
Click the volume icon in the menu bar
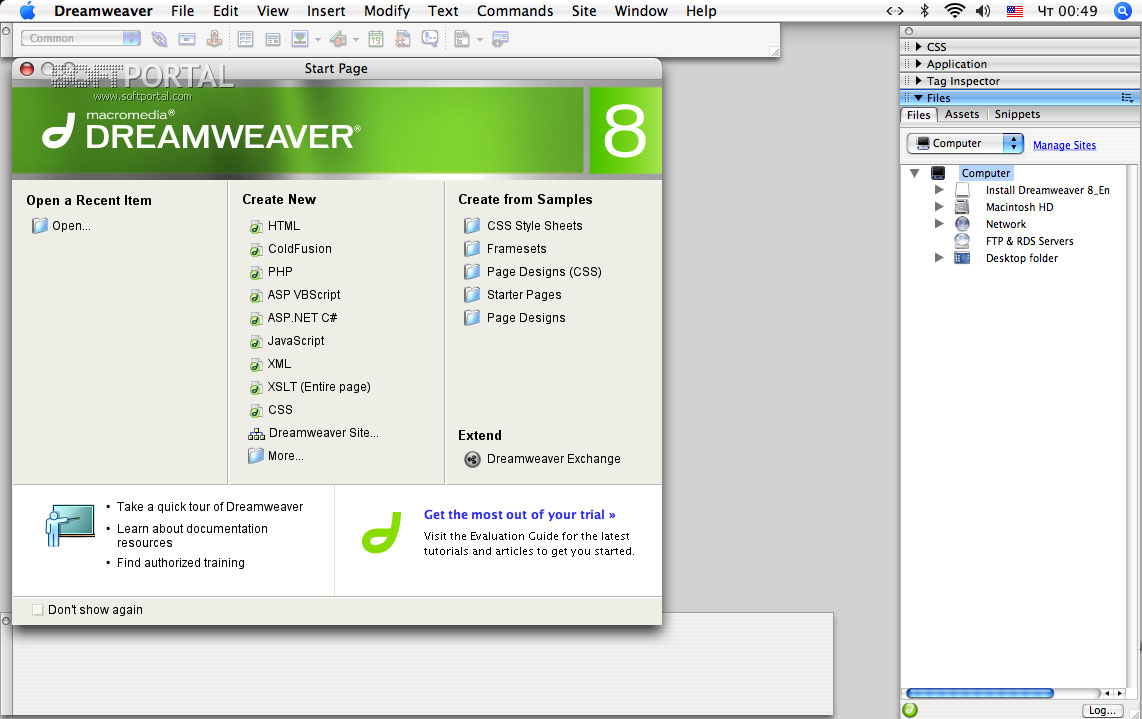(x=983, y=11)
